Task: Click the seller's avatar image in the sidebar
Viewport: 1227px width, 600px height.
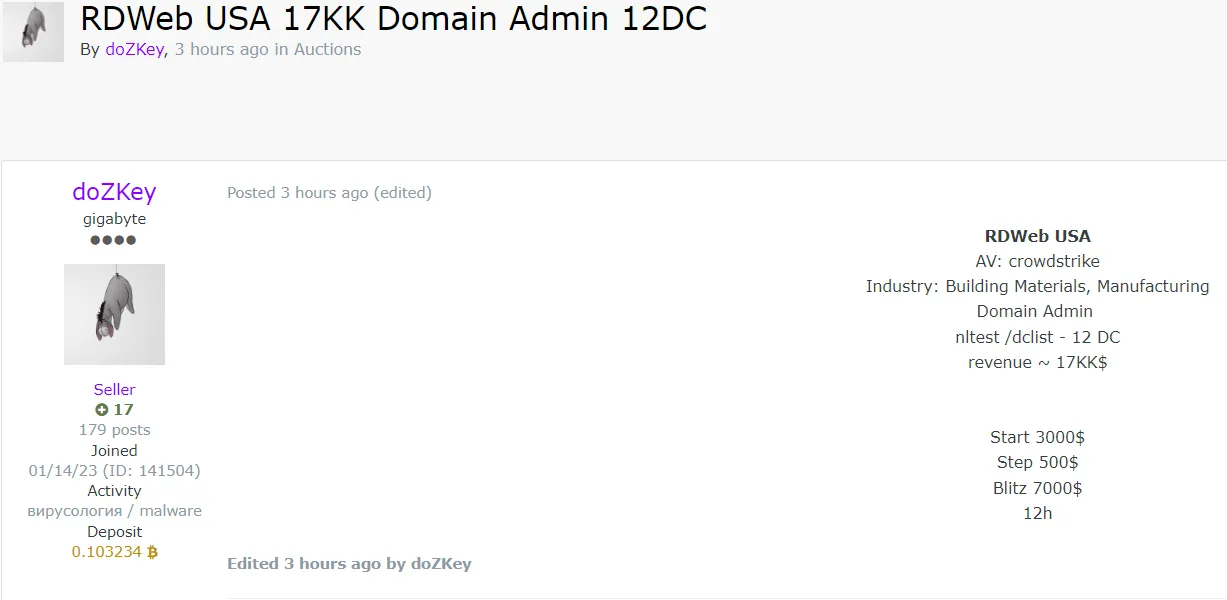Action: [114, 313]
